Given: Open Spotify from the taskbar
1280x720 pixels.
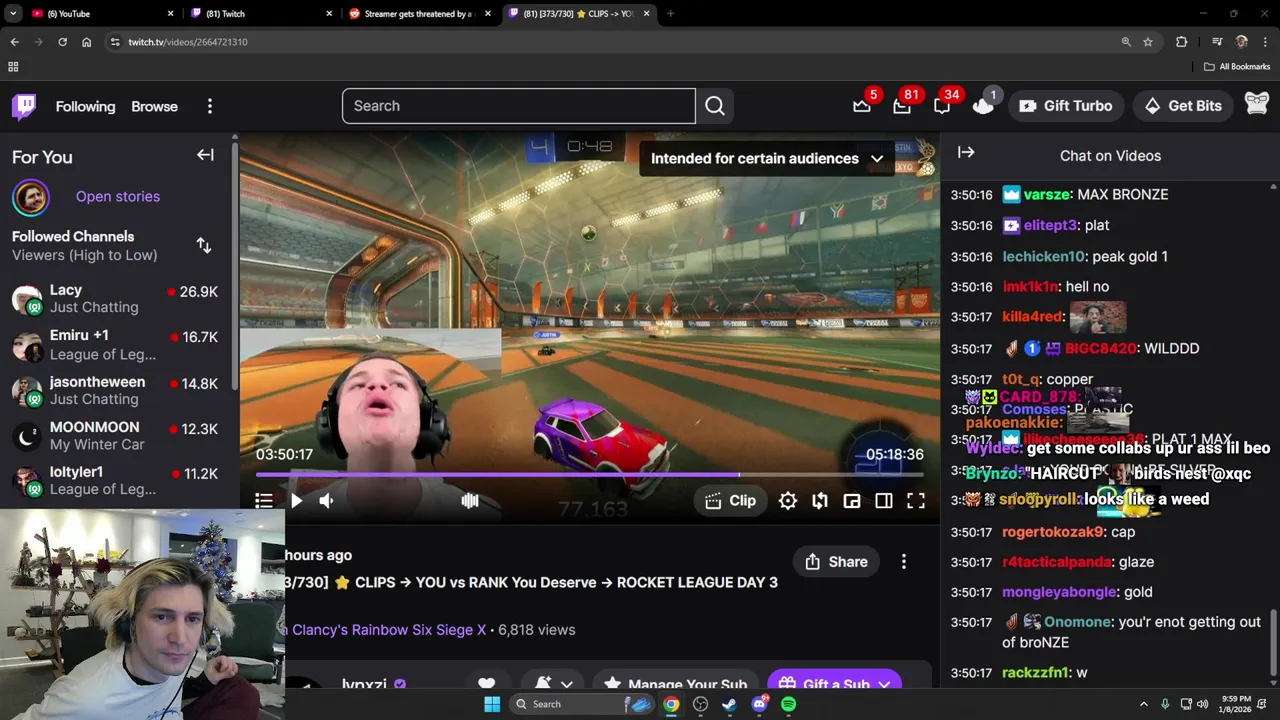Looking at the screenshot, I should [789, 704].
